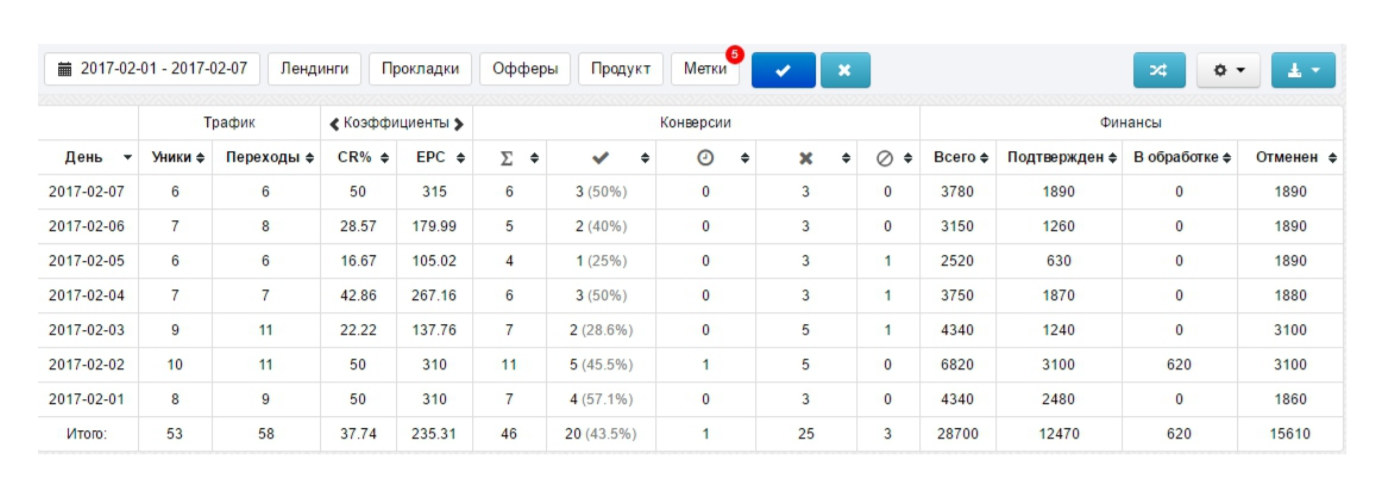Sort by rejected conversions X column
The height and width of the screenshot is (482, 1376).
806,158
